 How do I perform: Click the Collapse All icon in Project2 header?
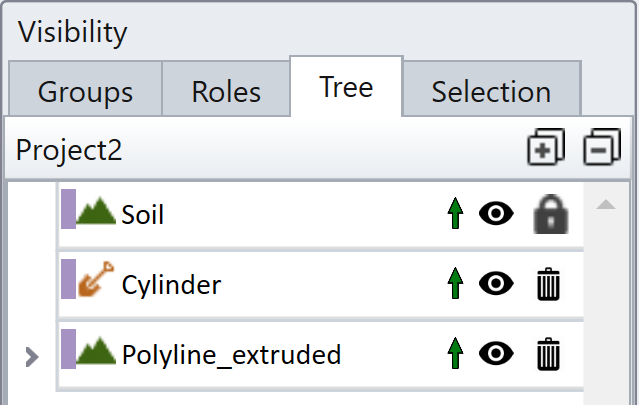(x=602, y=148)
